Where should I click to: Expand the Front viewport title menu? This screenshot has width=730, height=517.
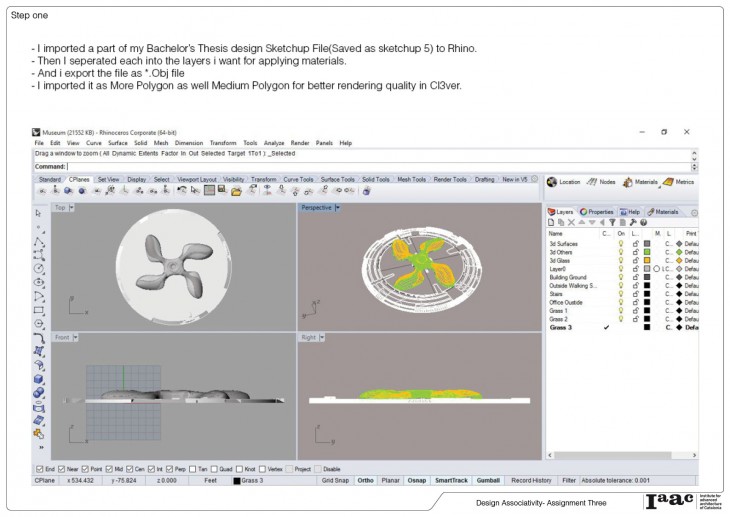pos(76,337)
